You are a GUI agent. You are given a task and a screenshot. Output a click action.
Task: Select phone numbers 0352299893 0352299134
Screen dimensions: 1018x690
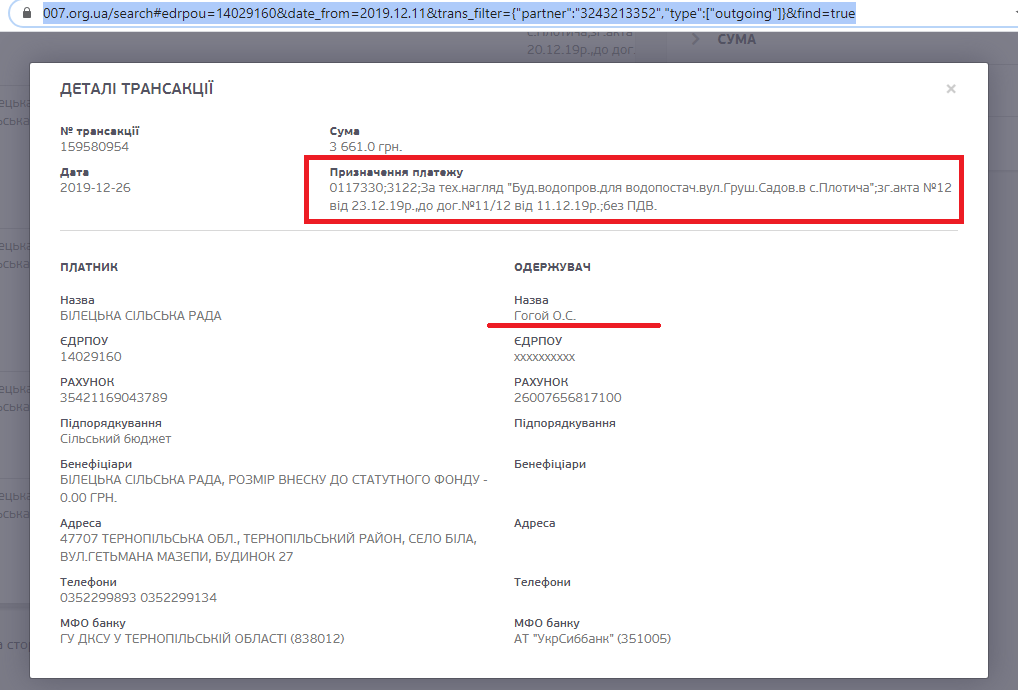coord(138,597)
